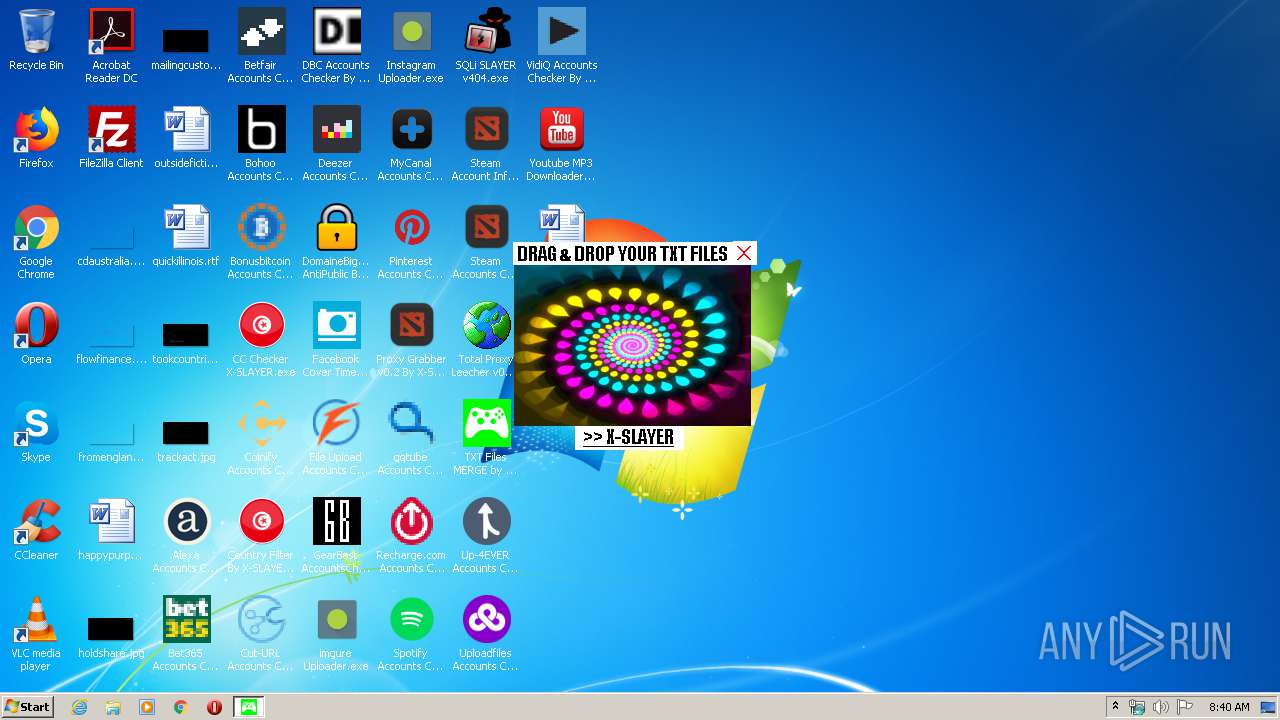Viewport: 1280px width, 720px height.
Task: Select Recharge.com Accounts Checker icon
Action: click(x=411, y=523)
